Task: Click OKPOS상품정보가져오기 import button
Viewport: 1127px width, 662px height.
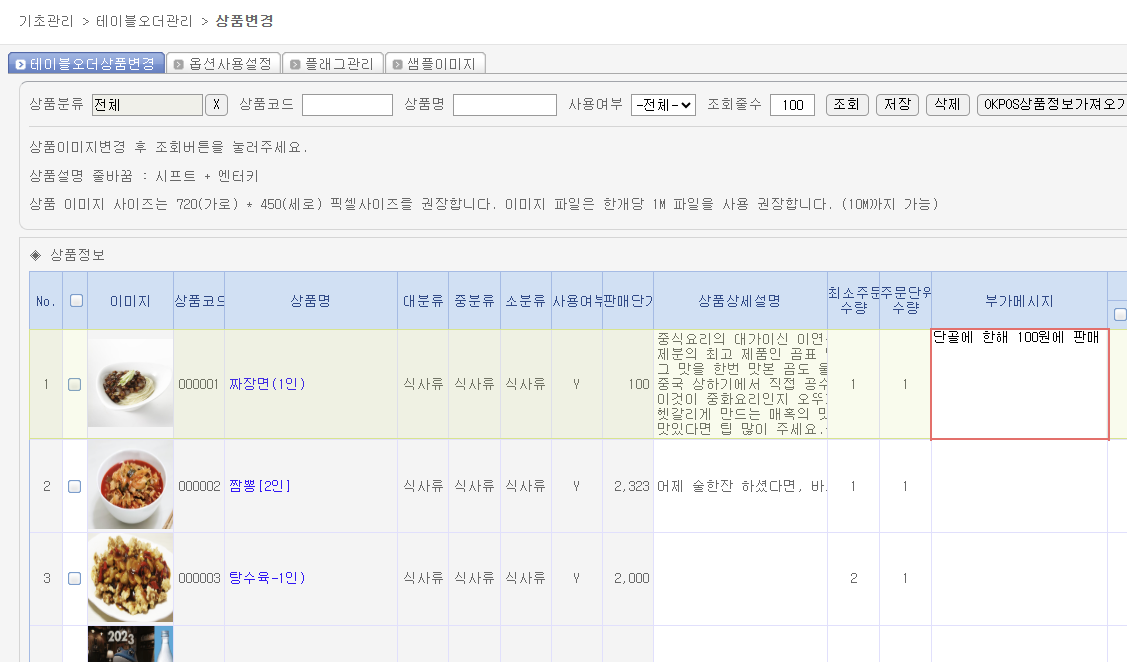Action: [x=1051, y=105]
